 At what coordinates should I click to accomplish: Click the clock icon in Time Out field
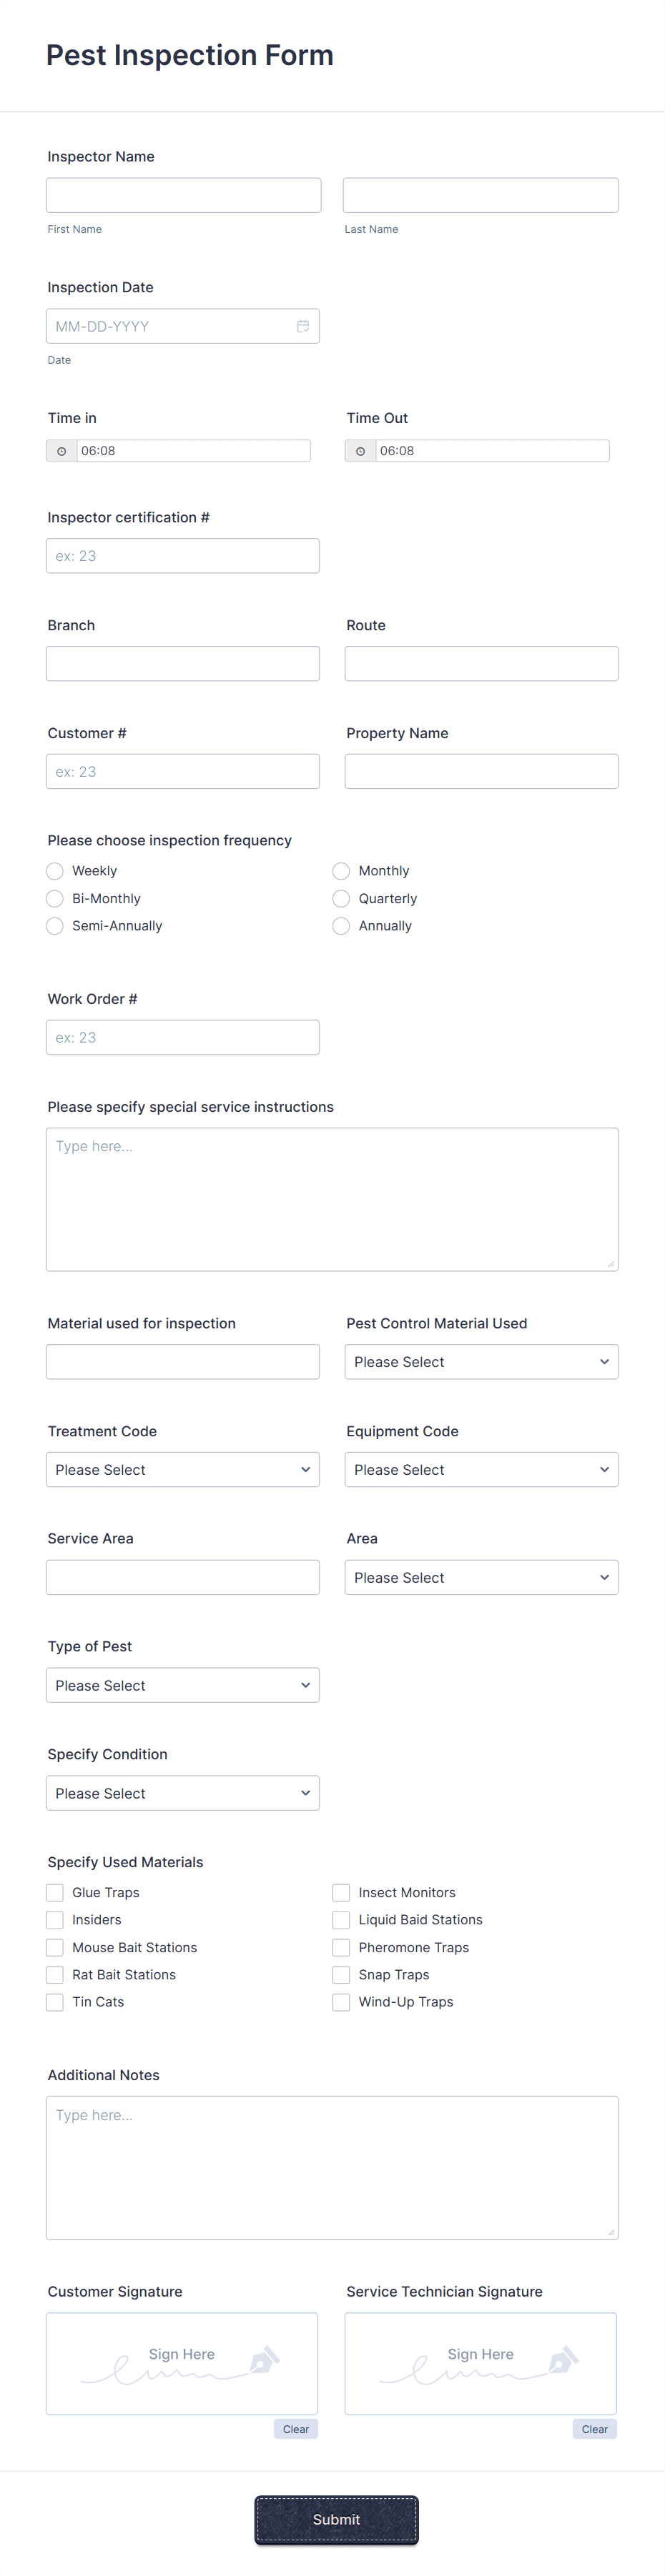(x=360, y=450)
